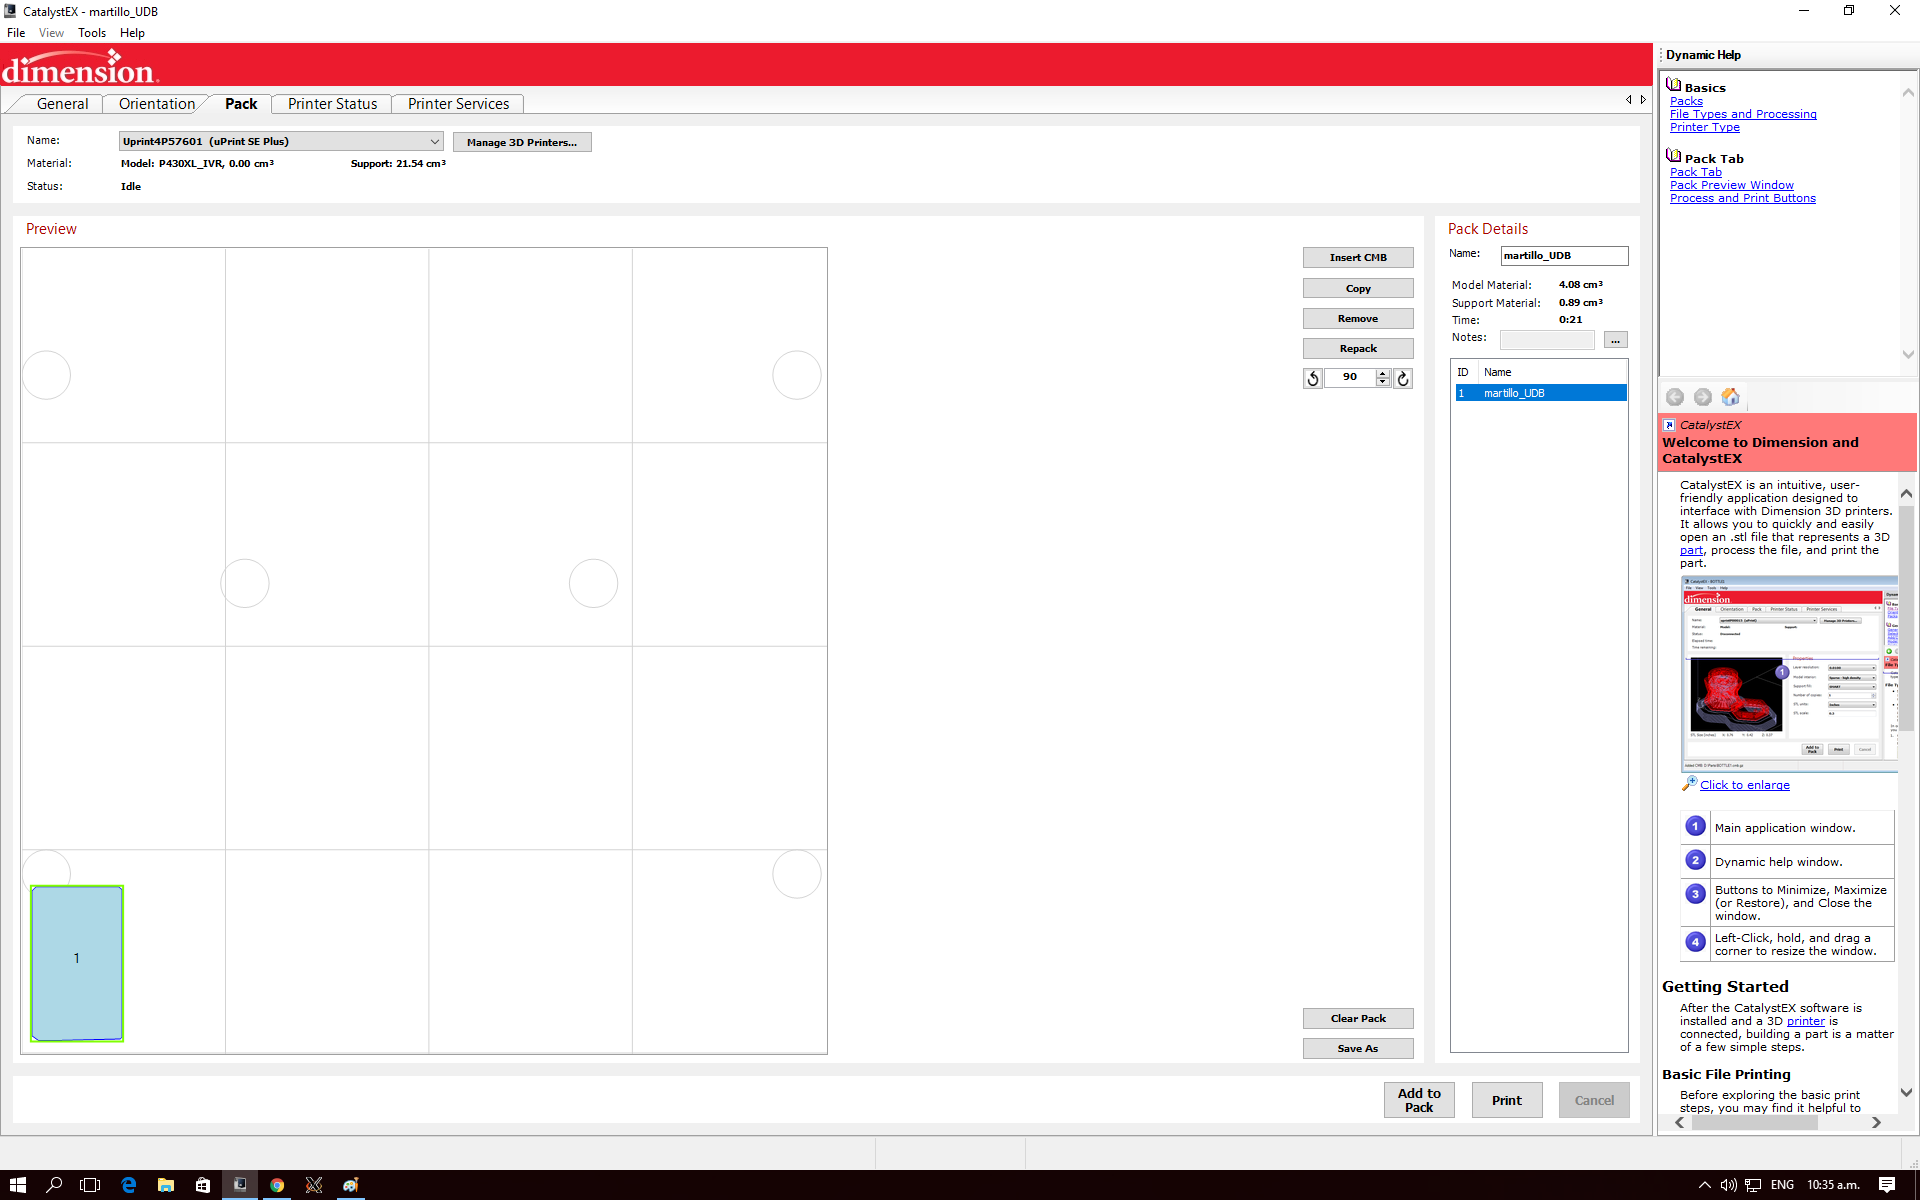The image size is (1920, 1200).
Task: Open the Paint app on the taskbar
Action: click(x=351, y=1185)
